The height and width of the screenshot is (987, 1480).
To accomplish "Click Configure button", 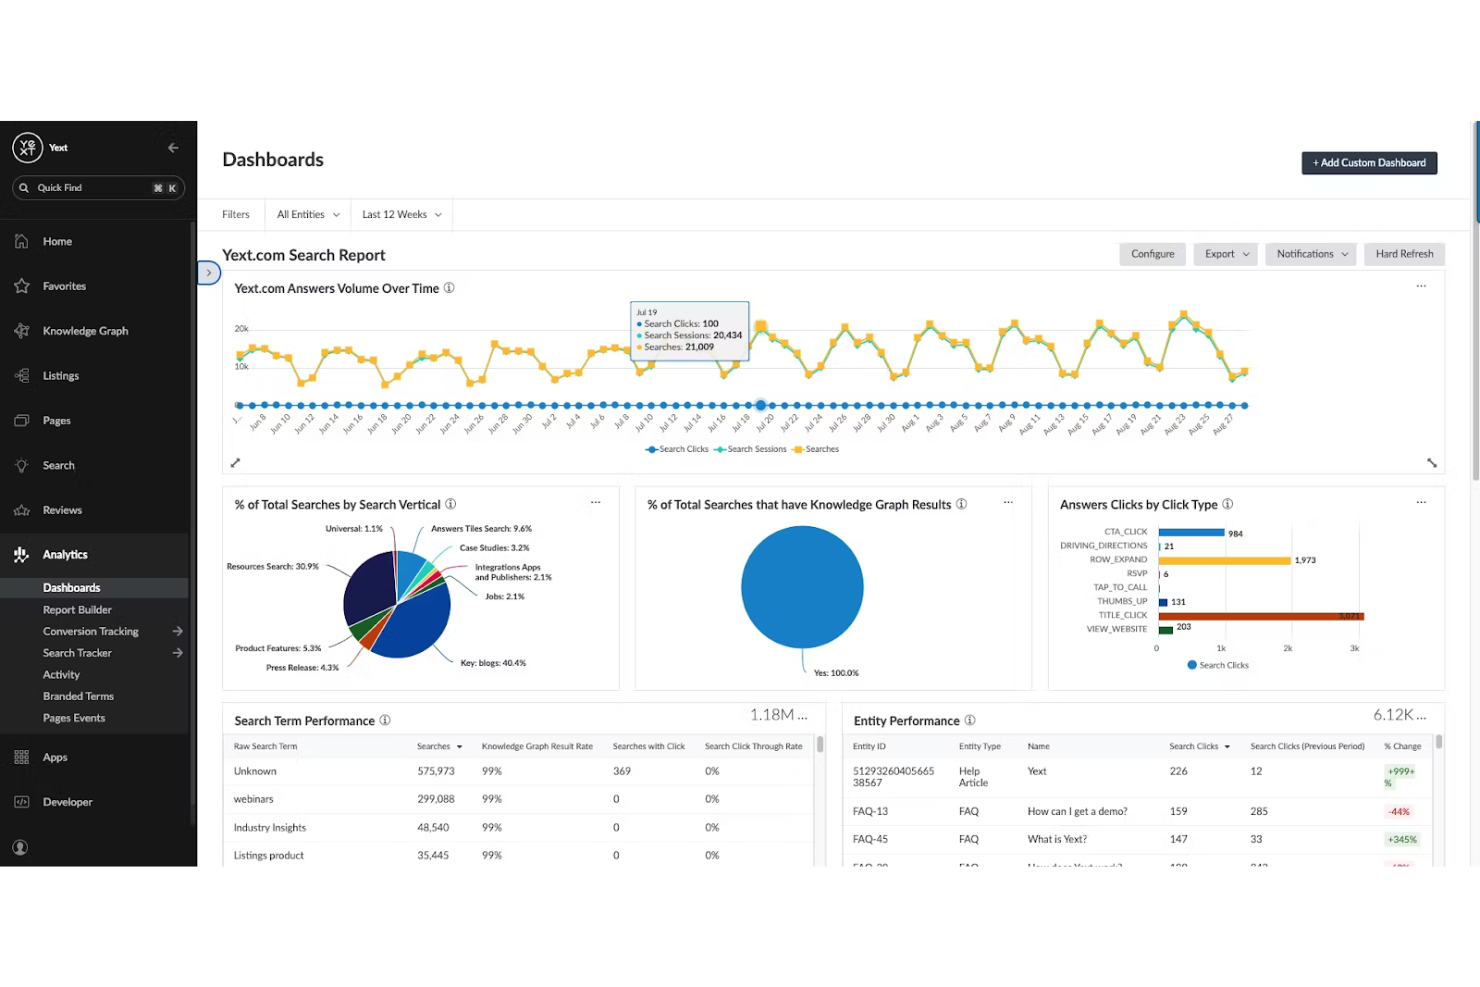I will point(1152,254).
